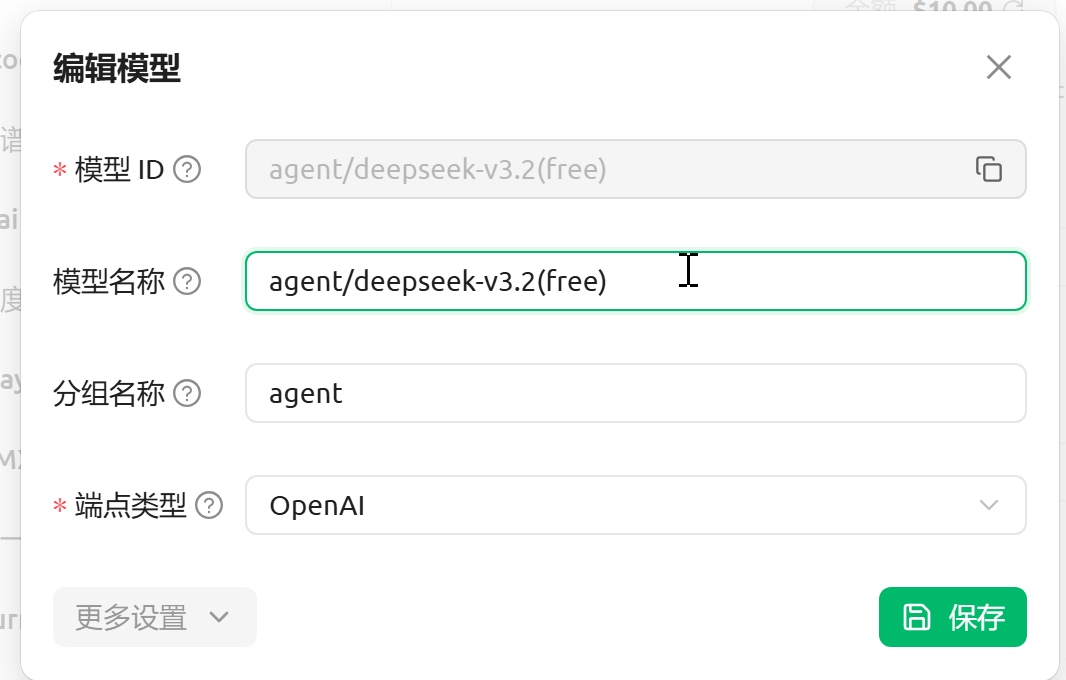
Task: Copy the model ID to clipboard
Action: tap(988, 169)
